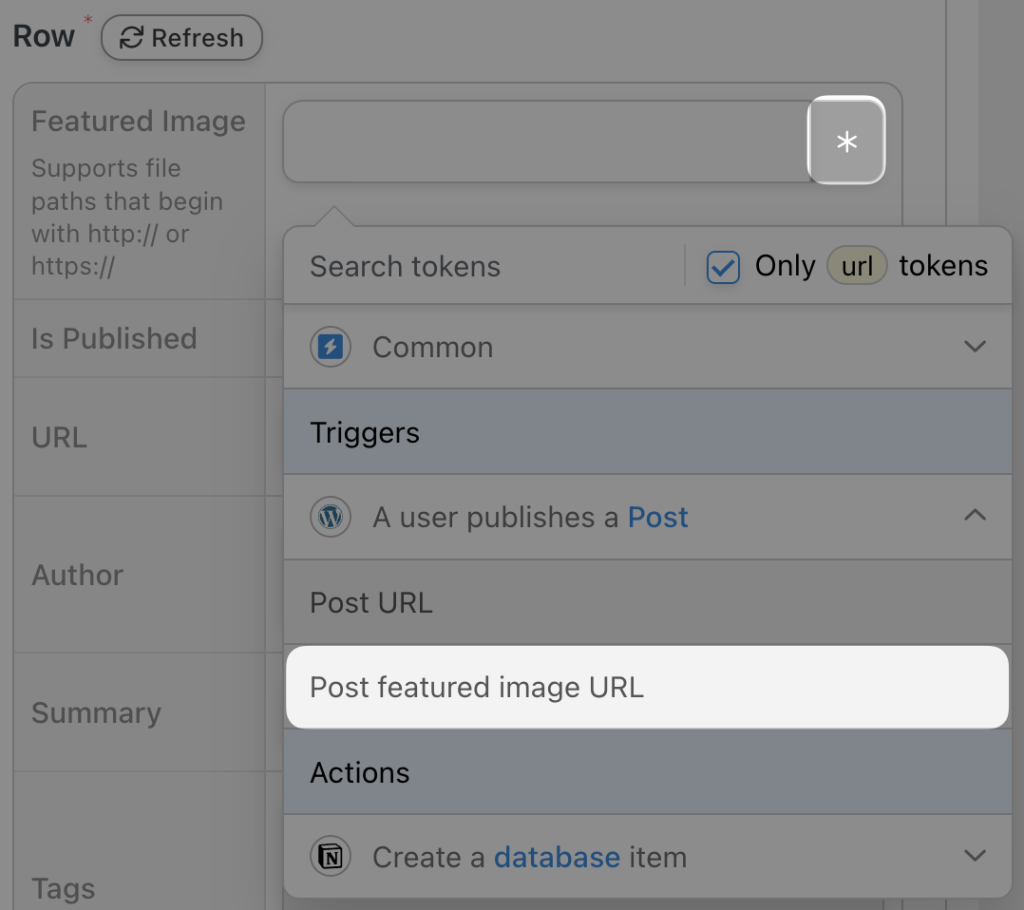Click the Notion icon beside Create a database item
The height and width of the screenshot is (910, 1024).
pyautogui.click(x=330, y=857)
